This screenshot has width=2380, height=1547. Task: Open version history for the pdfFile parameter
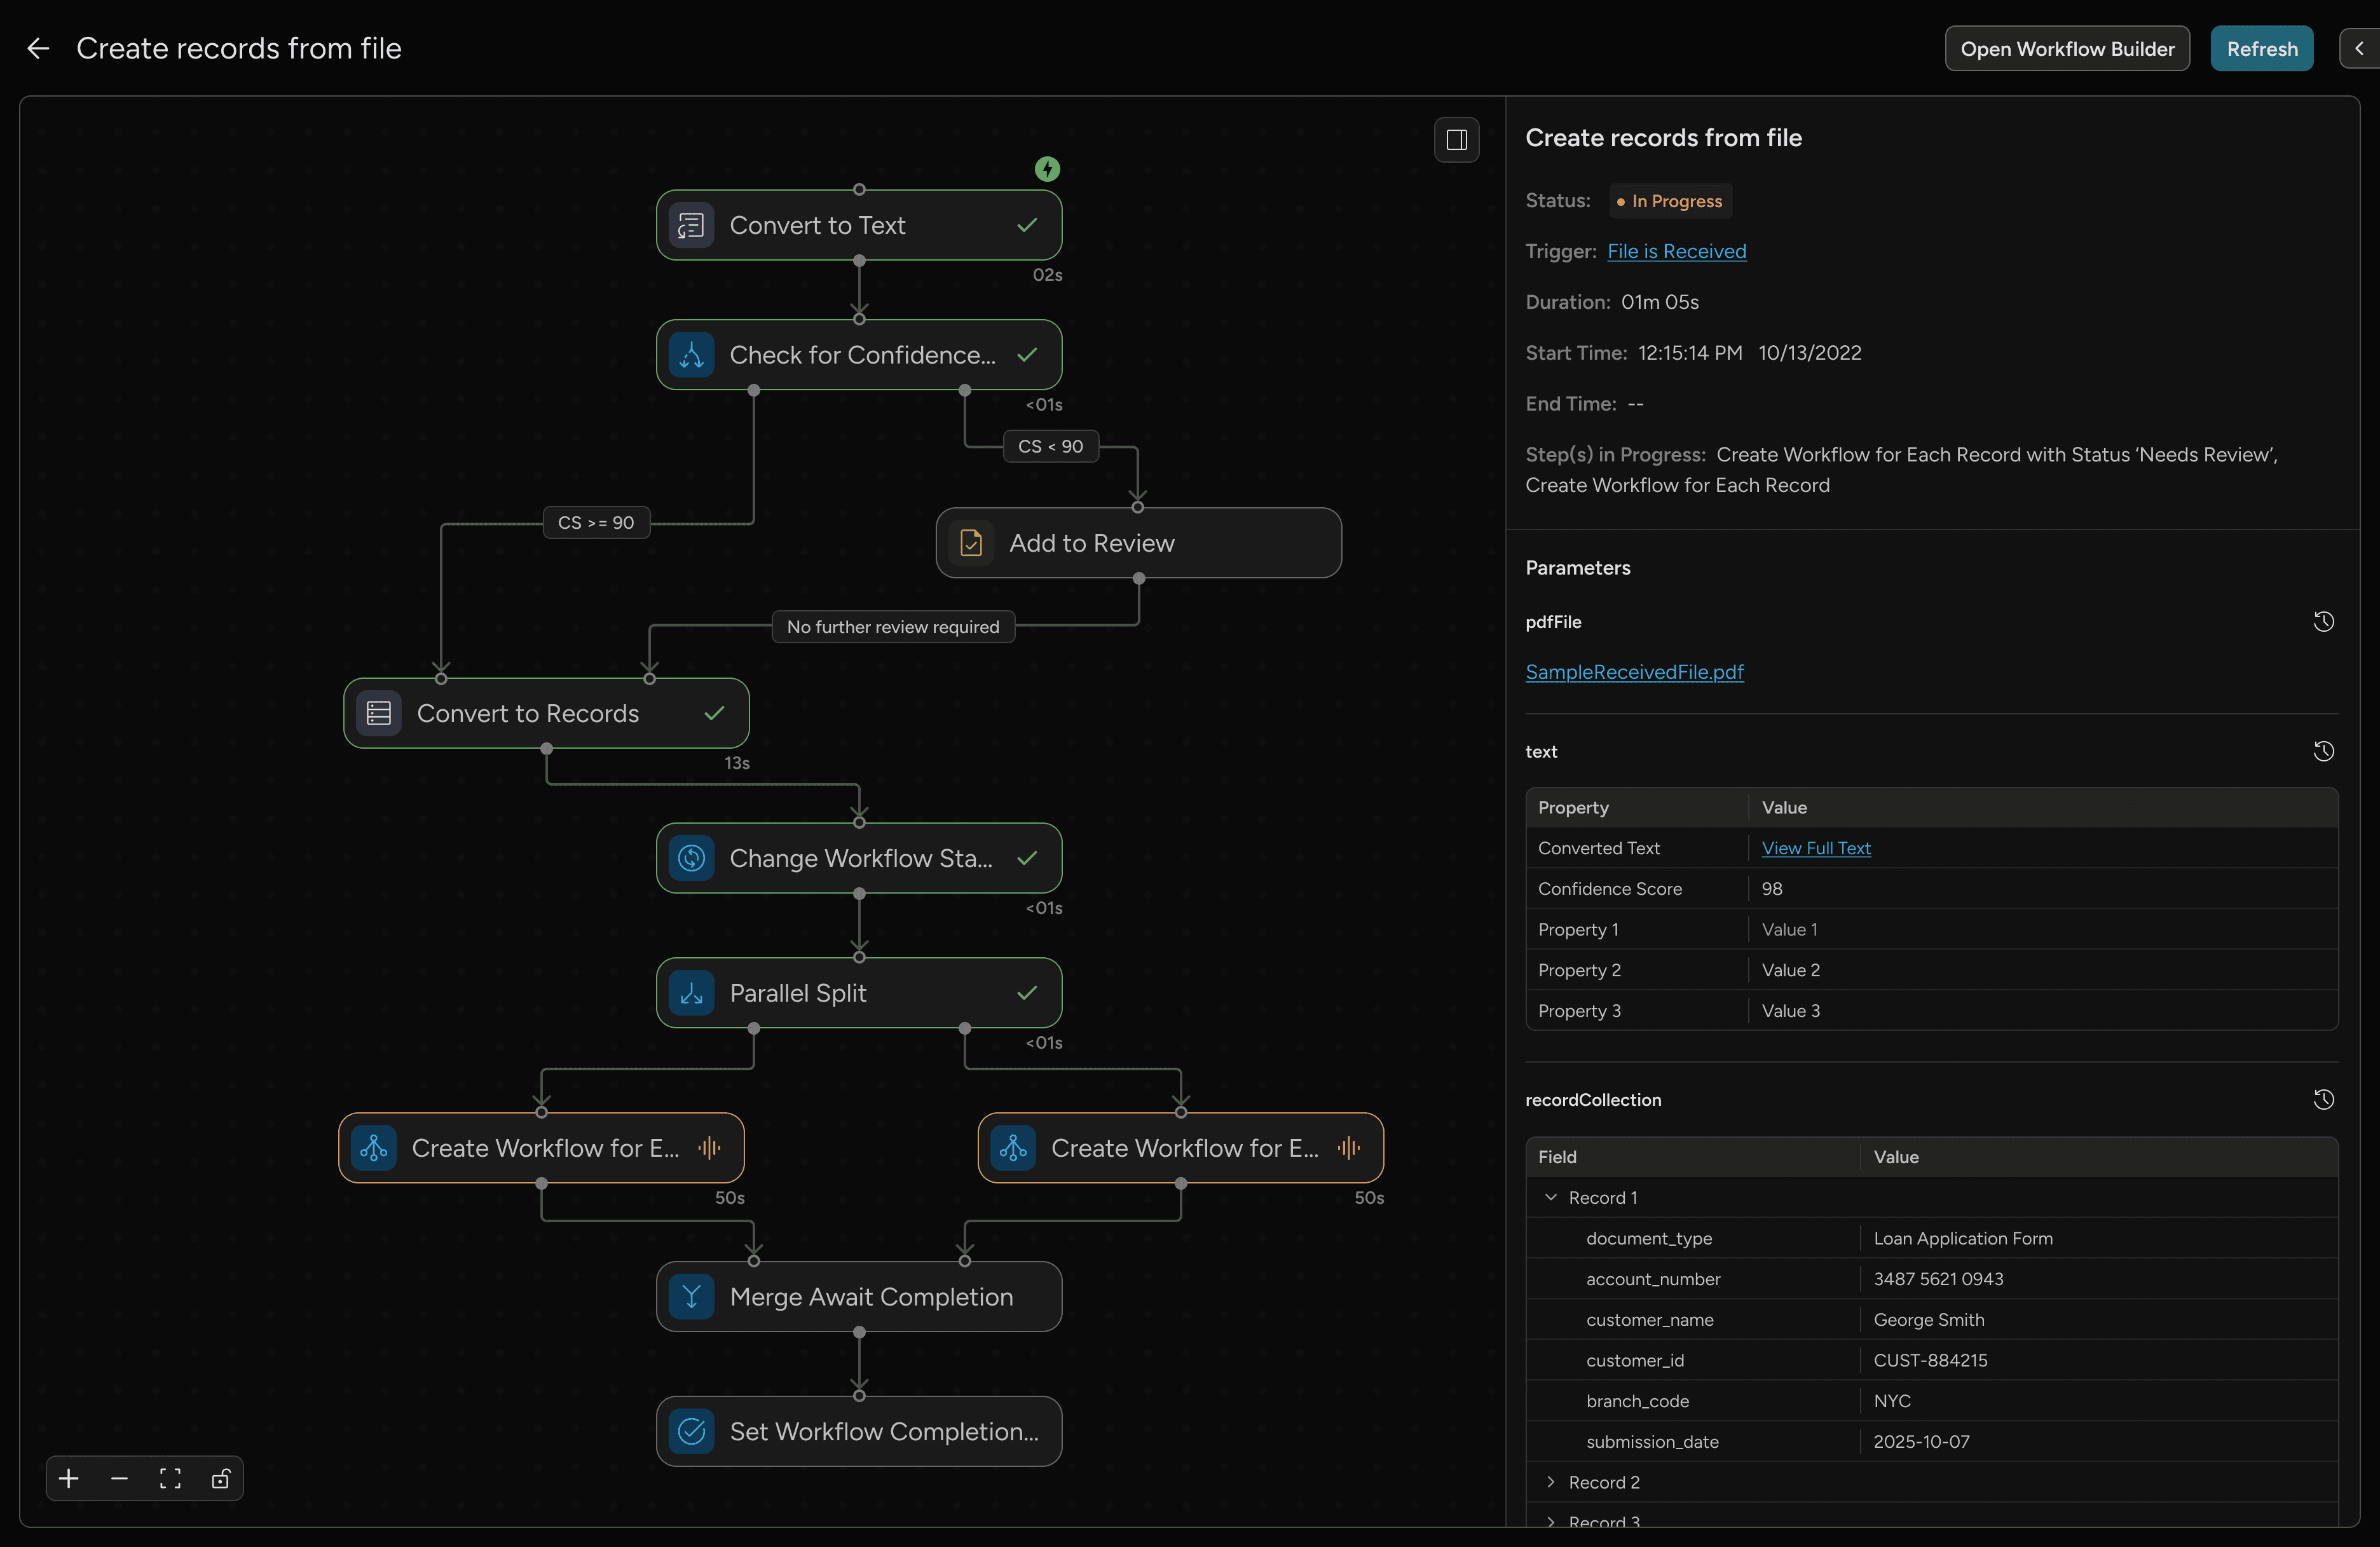point(2324,622)
